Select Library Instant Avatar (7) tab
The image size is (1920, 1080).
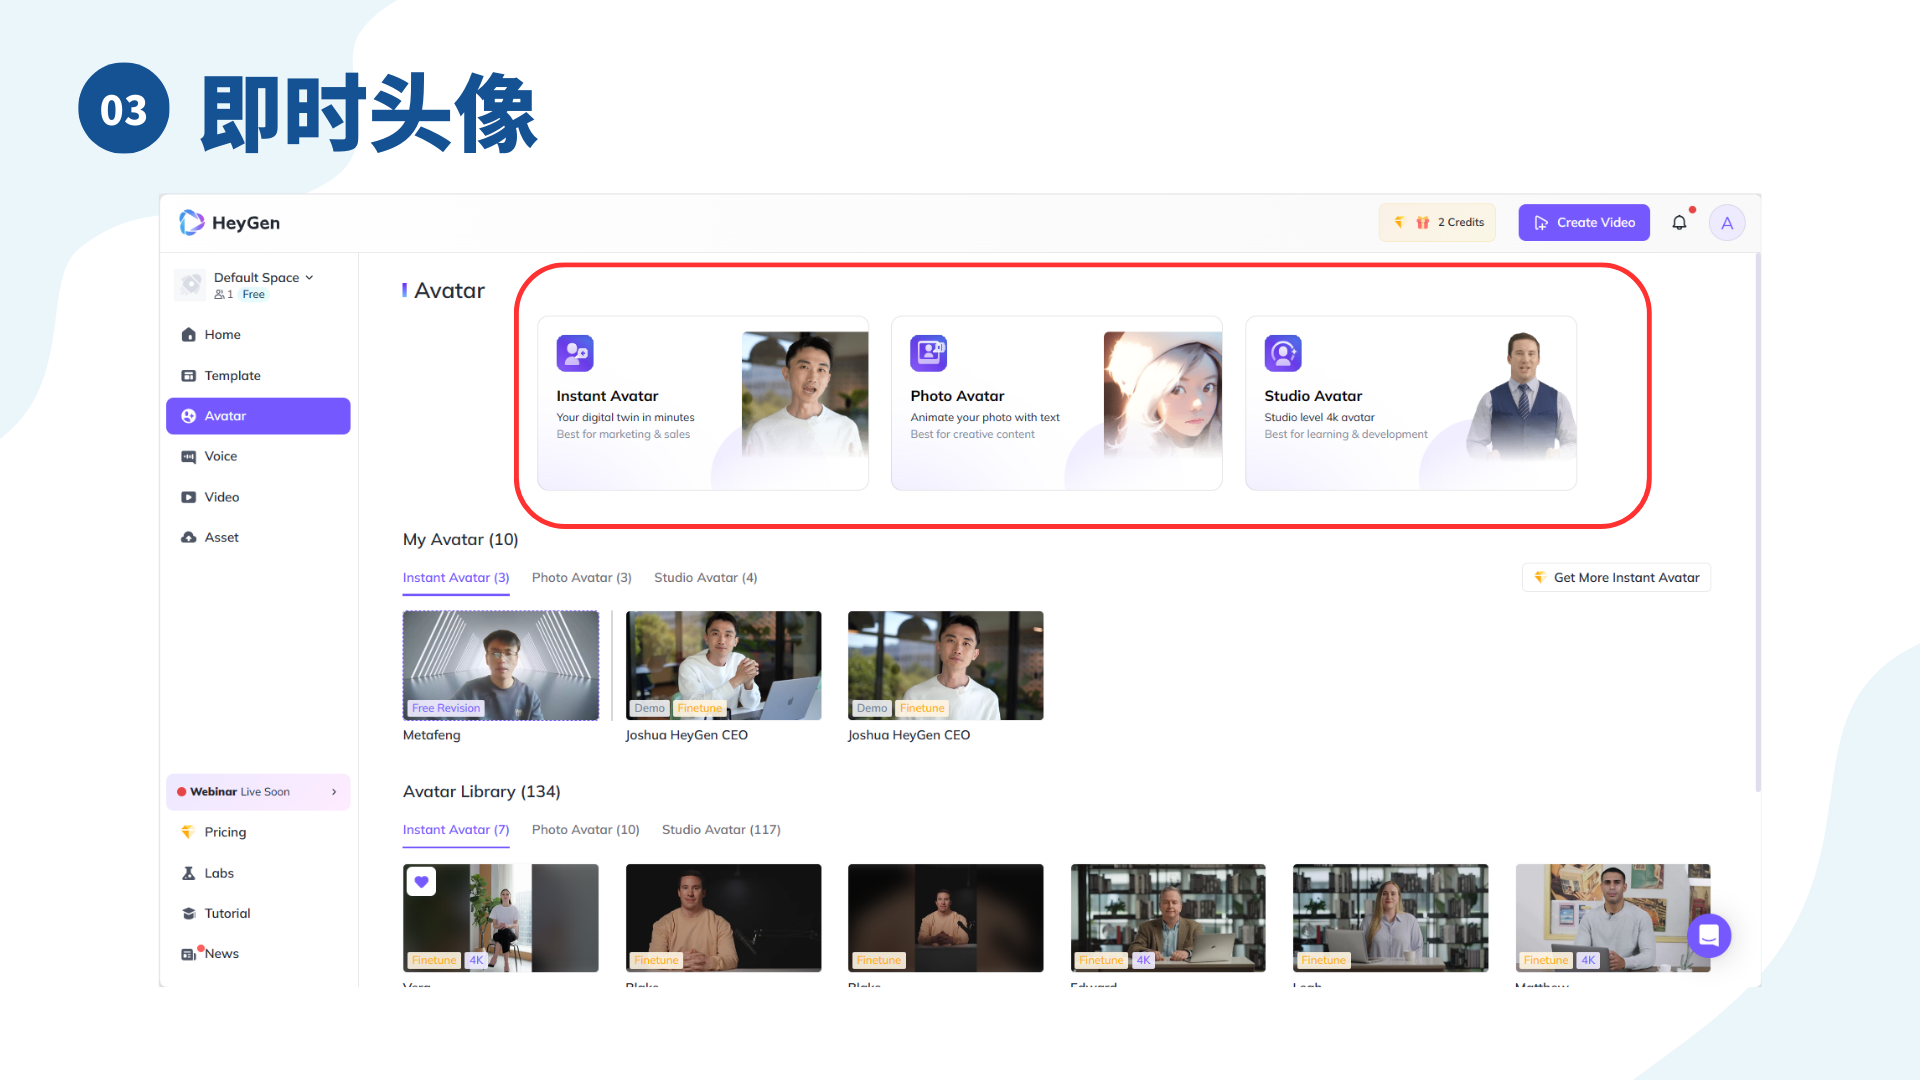[x=456, y=830]
